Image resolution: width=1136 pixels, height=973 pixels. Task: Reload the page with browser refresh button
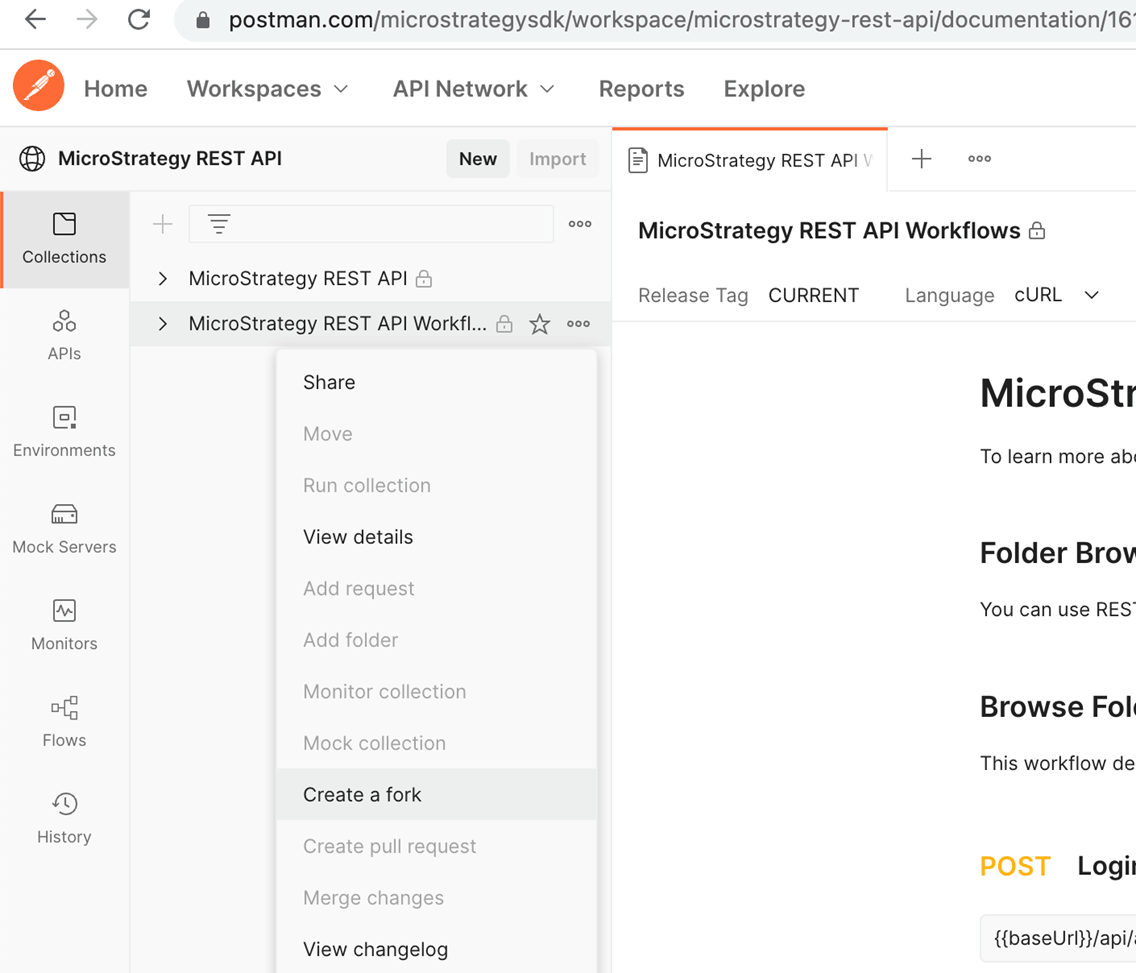[138, 19]
